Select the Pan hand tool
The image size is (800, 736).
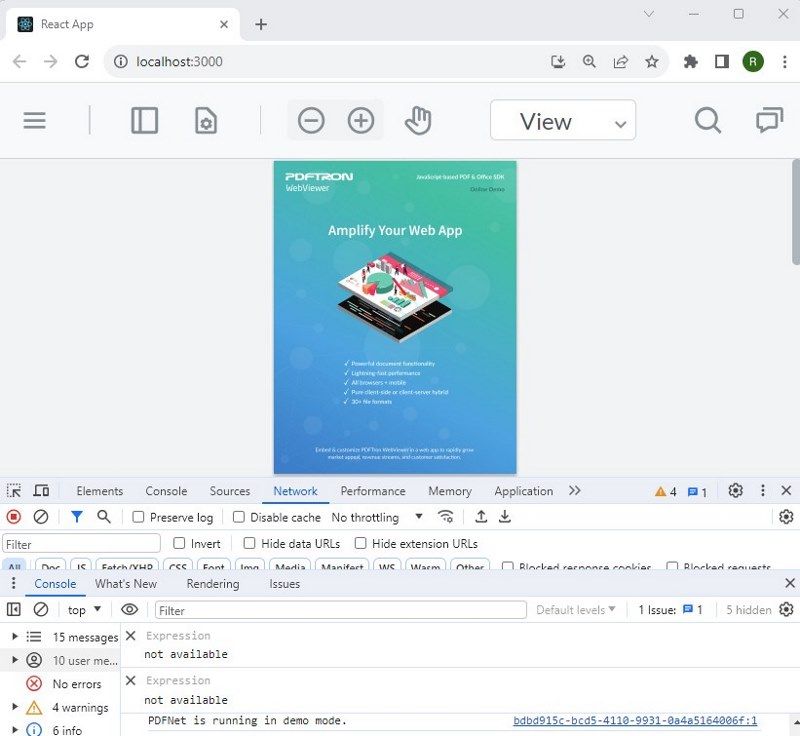[x=418, y=121]
